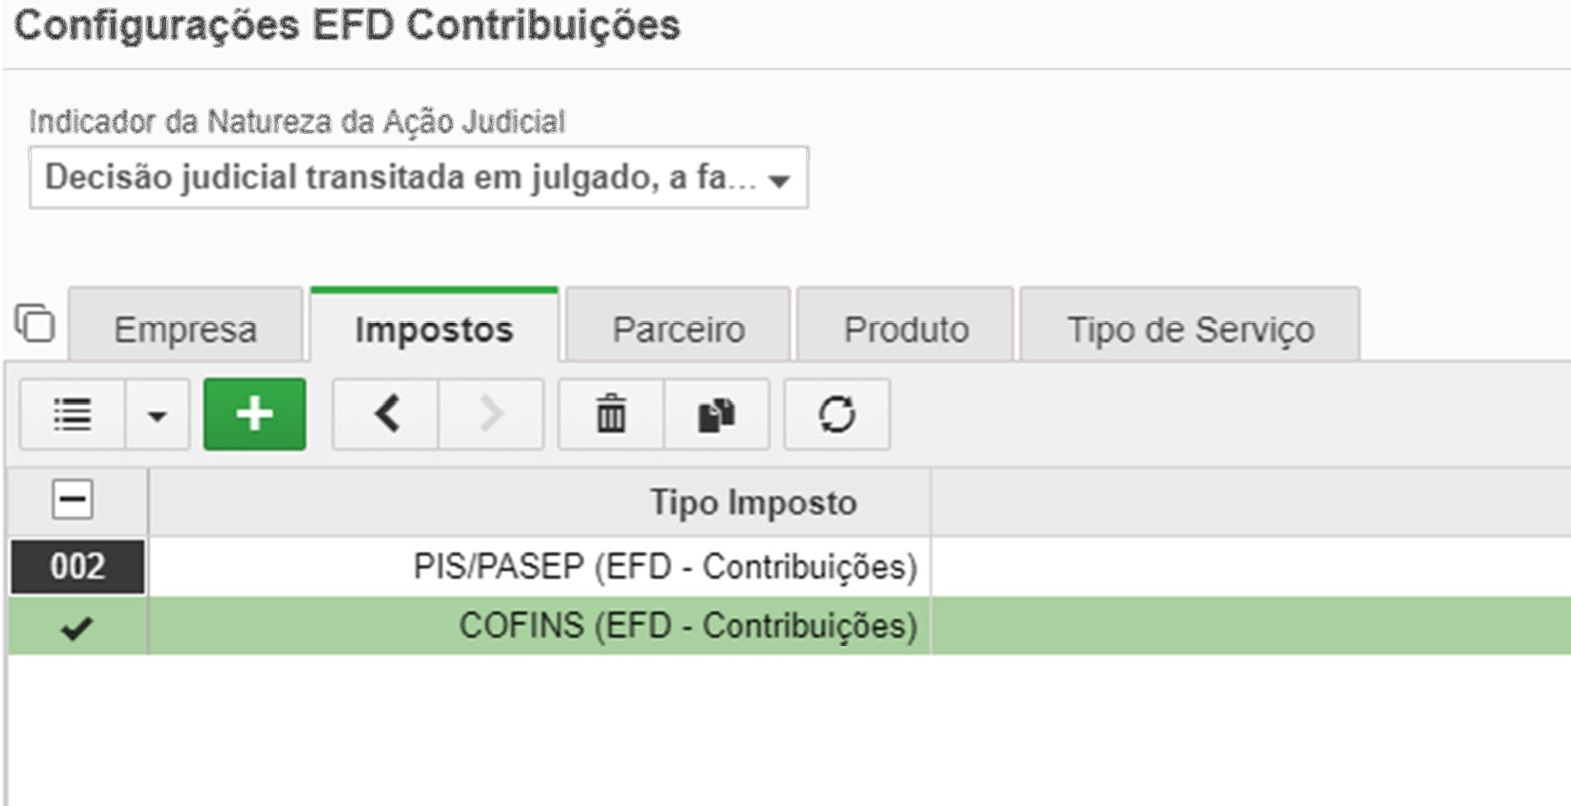The width and height of the screenshot is (1571, 806).
Task: Duplicate record using the copy icon
Action: 716,414
